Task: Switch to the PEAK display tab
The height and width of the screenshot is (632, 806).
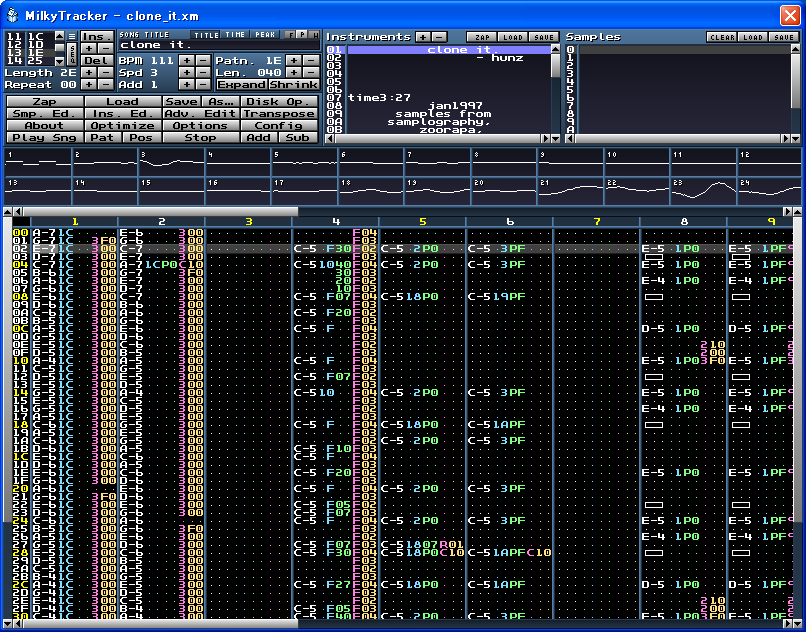Action: 265,35
